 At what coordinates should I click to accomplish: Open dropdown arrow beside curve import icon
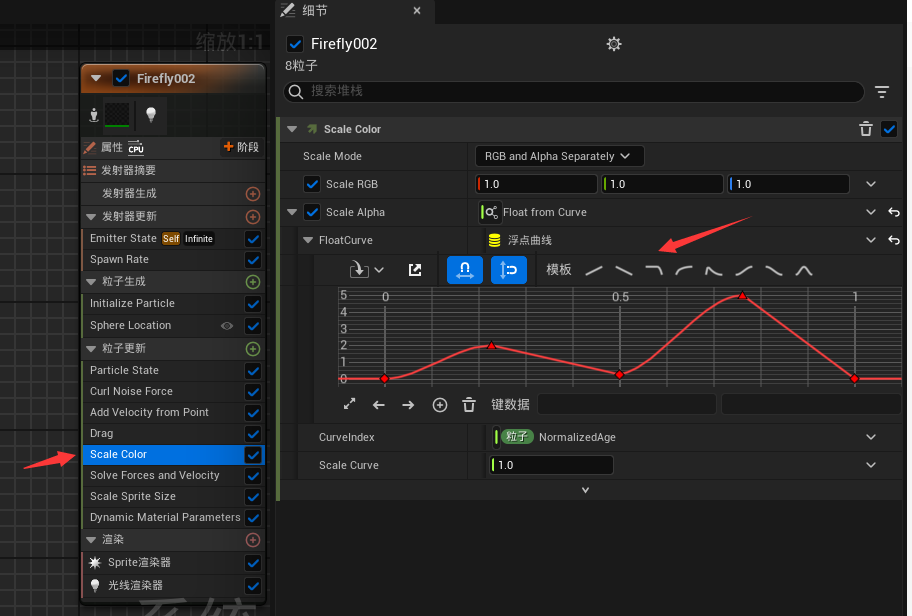(x=379, y=270)
